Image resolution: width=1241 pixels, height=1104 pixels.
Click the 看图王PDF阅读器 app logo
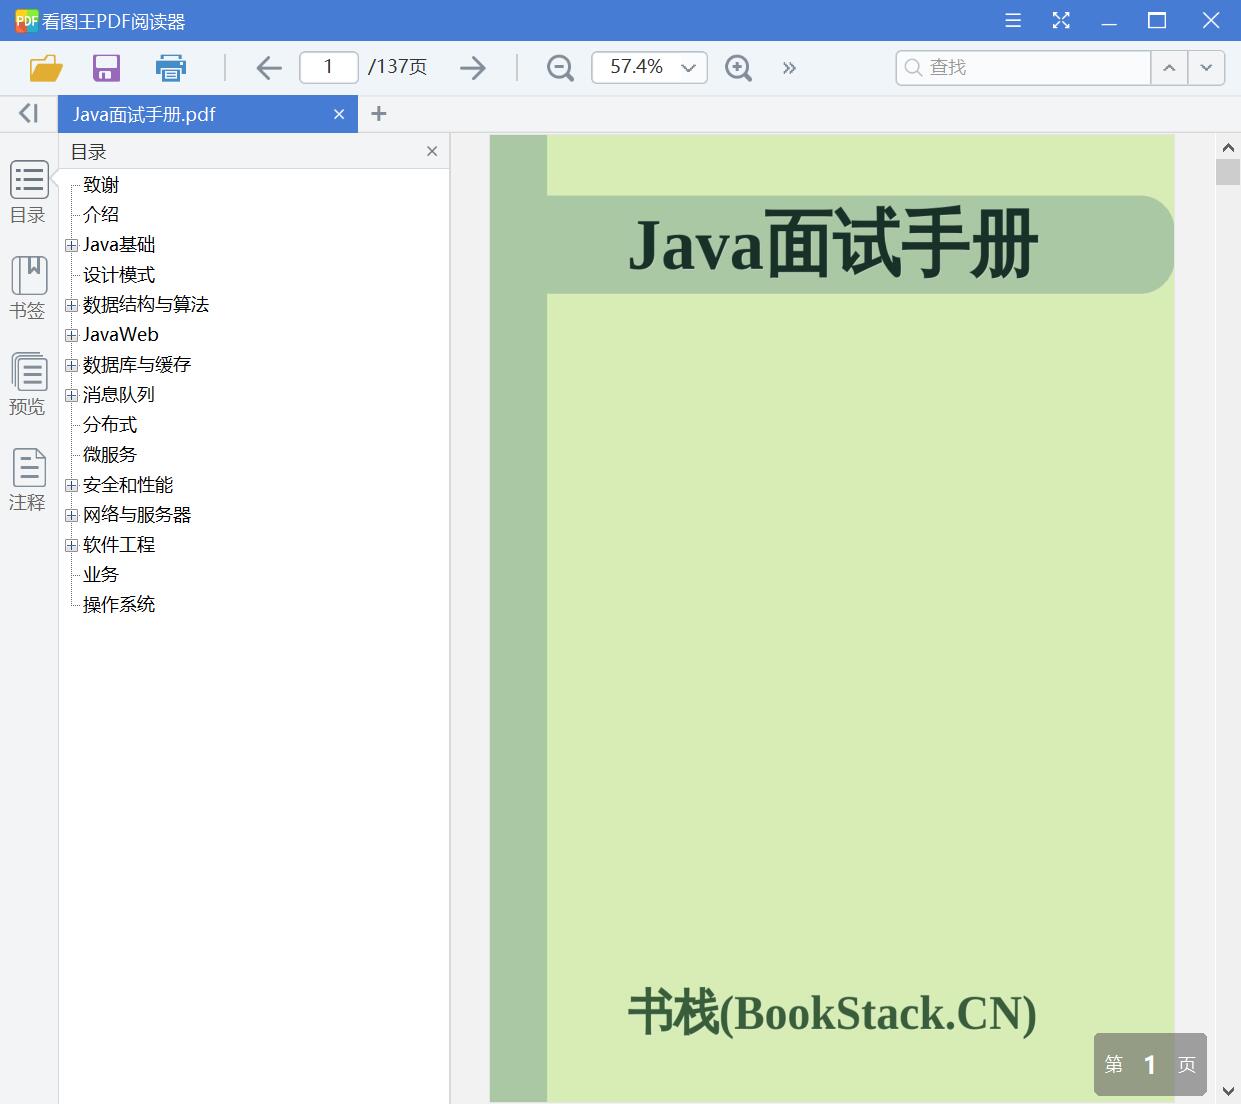(x=26, y=20)
